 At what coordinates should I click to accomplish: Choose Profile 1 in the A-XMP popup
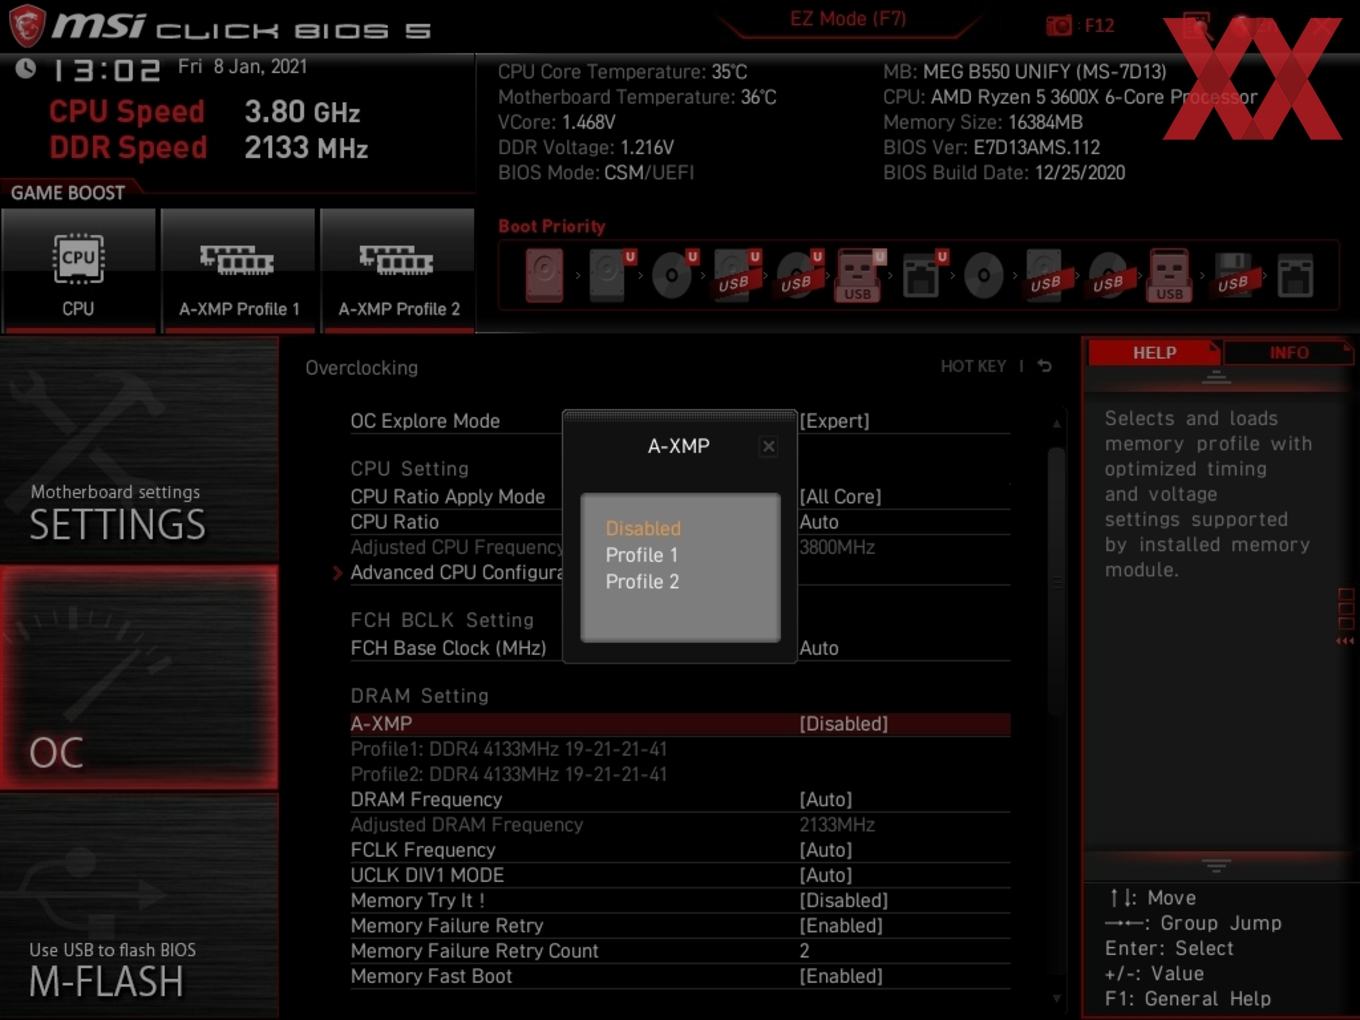pyautogui.click(x=642, y=555)
